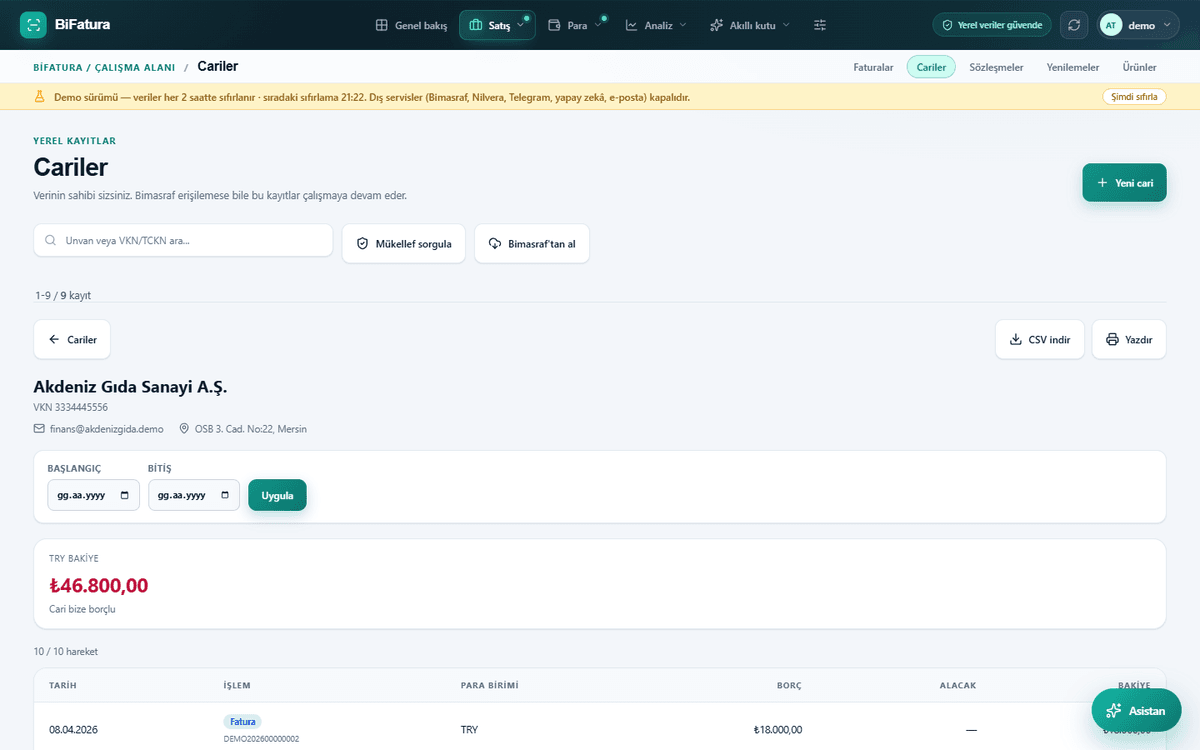Click the DEMO202600000002 invoice number
1200x750 pixels.
[x=261, y=739]
